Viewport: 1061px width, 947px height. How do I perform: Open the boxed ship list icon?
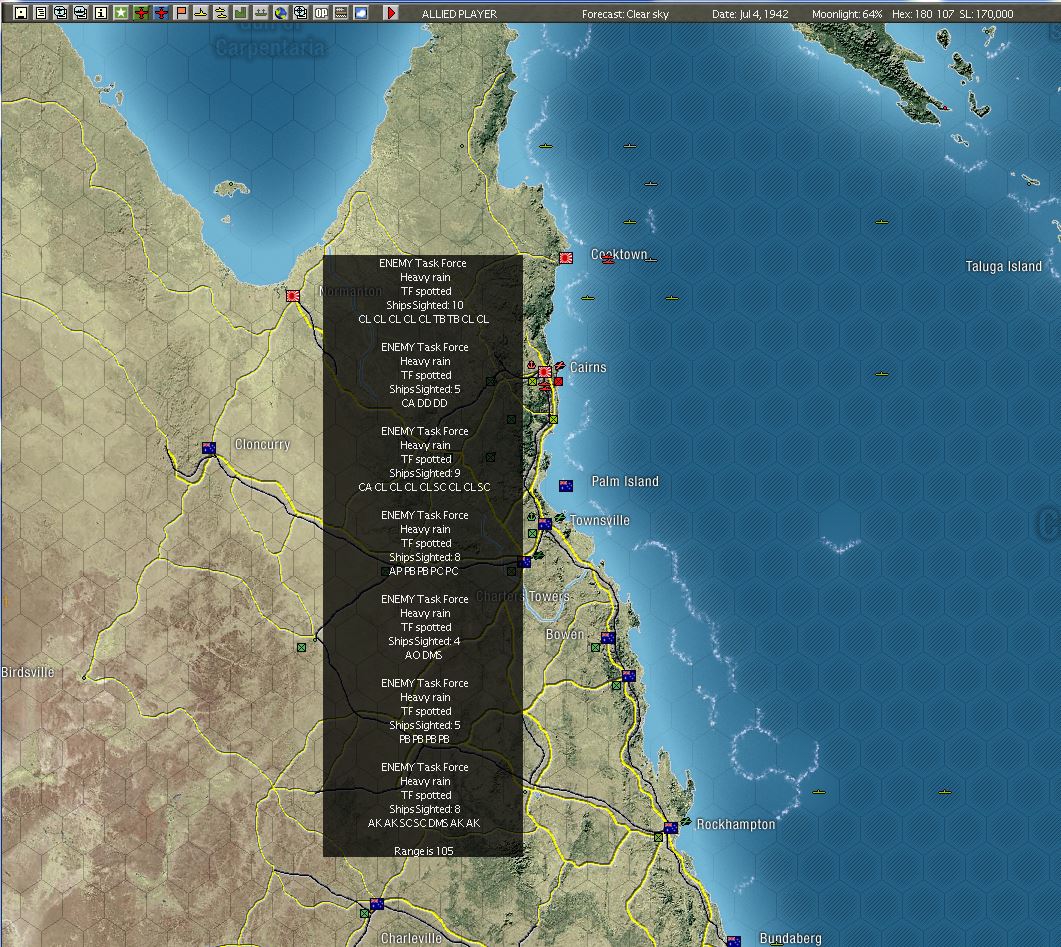point(81,13)
